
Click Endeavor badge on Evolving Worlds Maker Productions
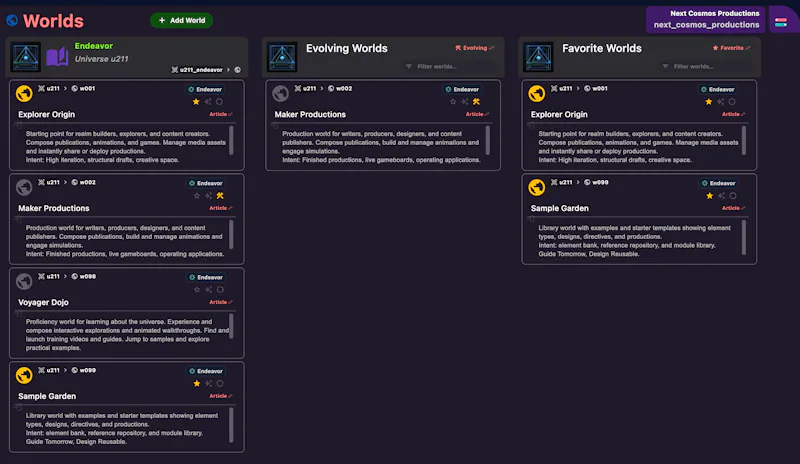coord(462,89)
